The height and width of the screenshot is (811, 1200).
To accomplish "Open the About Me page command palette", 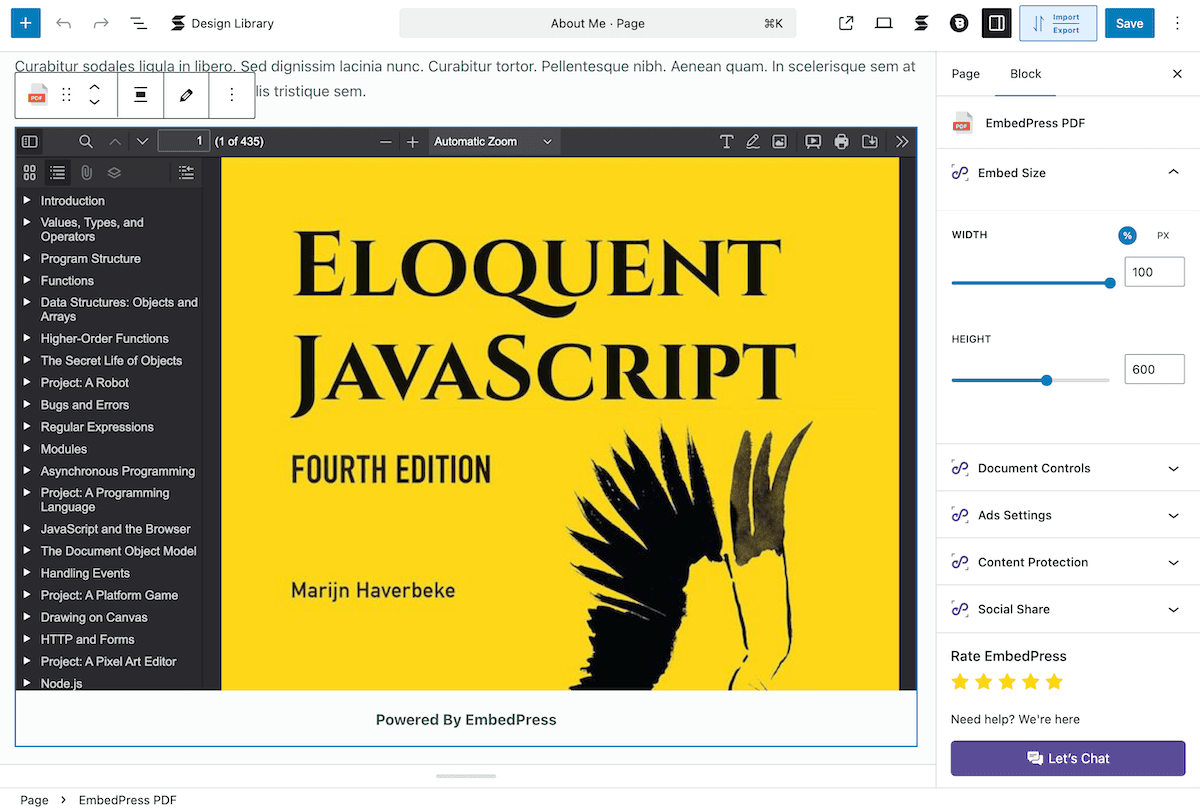I will click(598, 23).
